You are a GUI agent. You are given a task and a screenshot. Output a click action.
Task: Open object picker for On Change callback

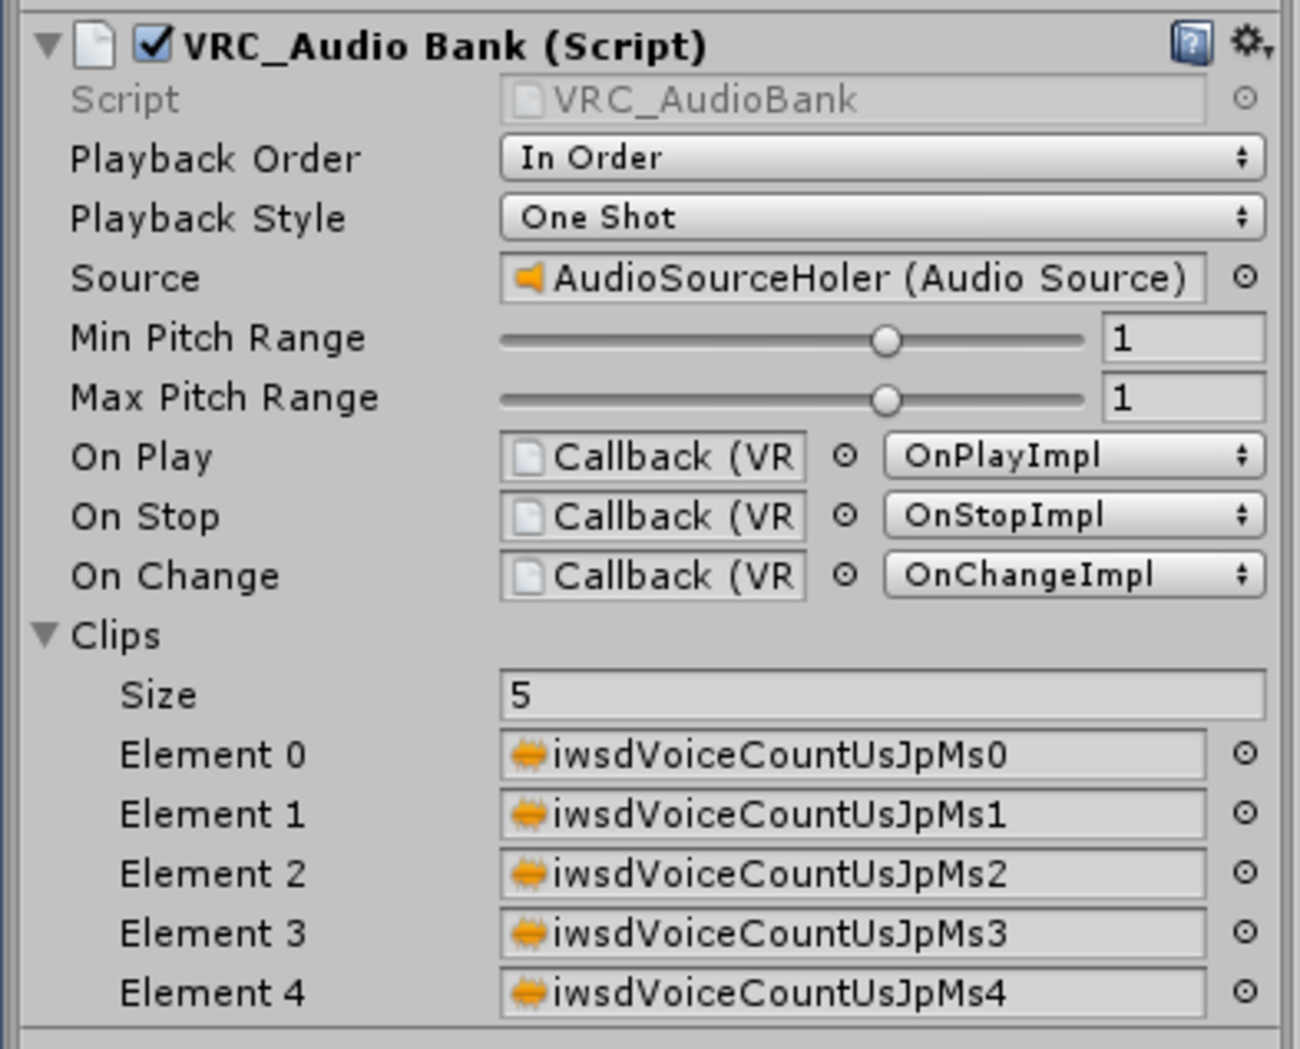point(845,576)
